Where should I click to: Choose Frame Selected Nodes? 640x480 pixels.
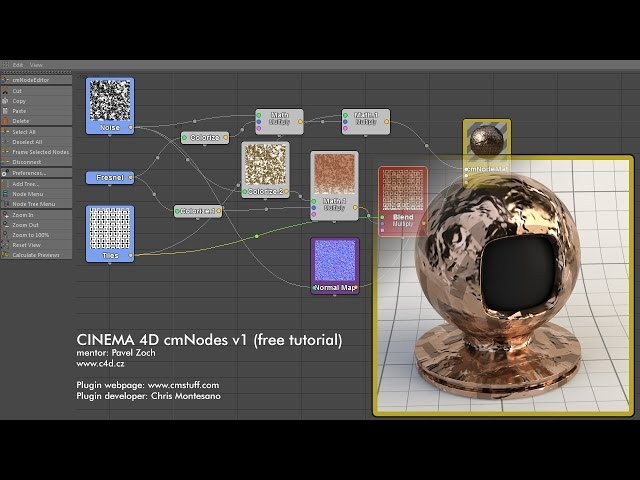pos(36,152)
